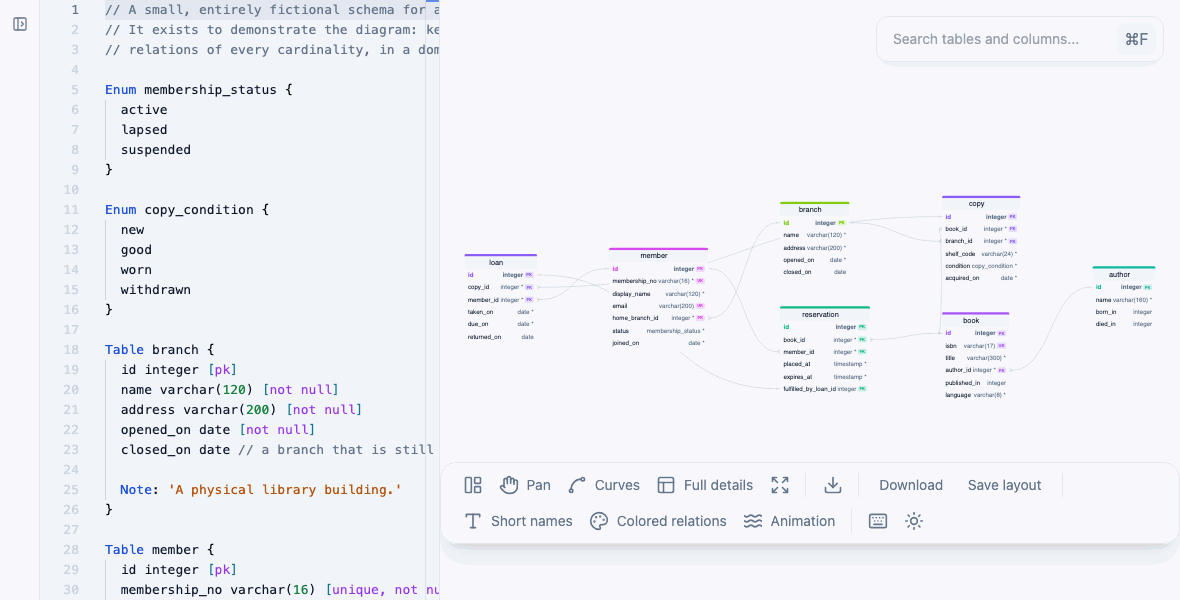Click the Download text button

pos(911,485)
